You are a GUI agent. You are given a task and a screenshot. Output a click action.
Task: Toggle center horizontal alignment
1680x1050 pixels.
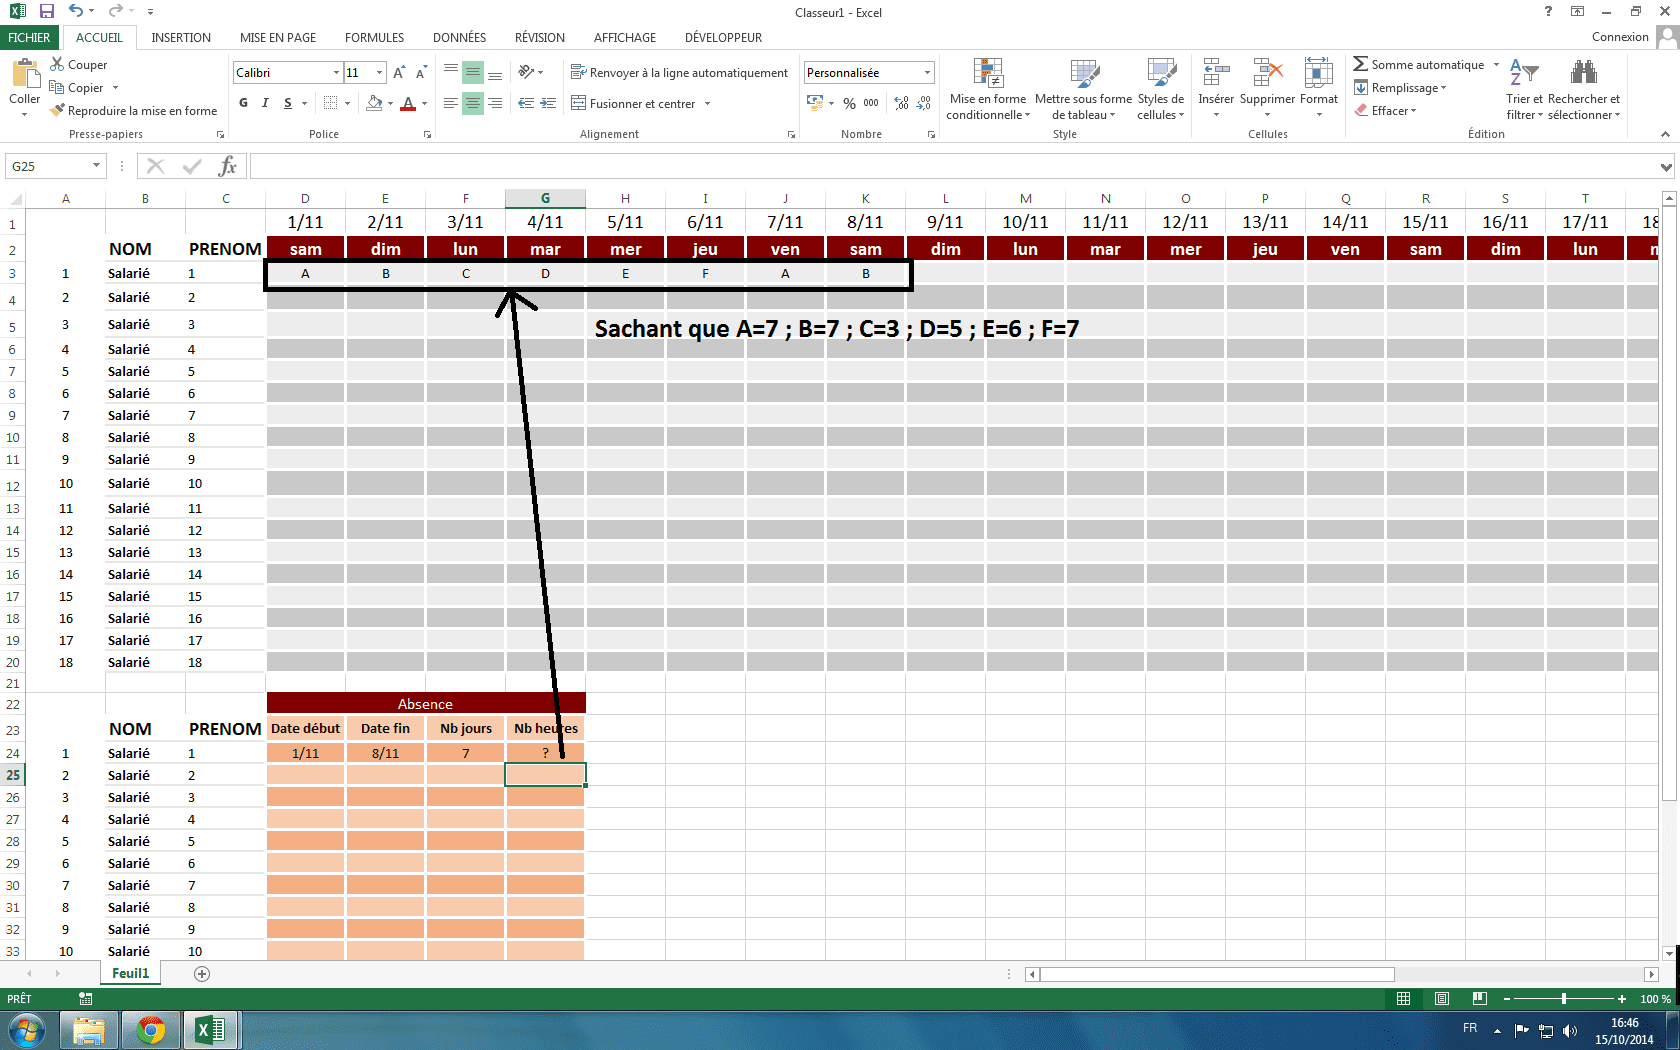472,103
